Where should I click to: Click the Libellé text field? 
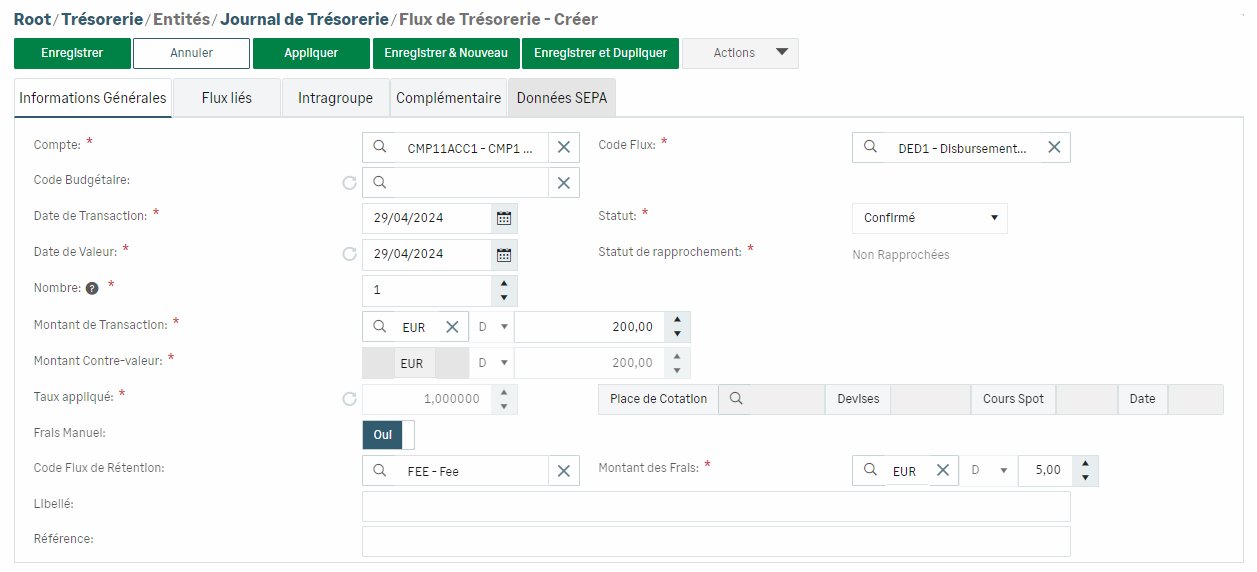(x=715, y=506)
